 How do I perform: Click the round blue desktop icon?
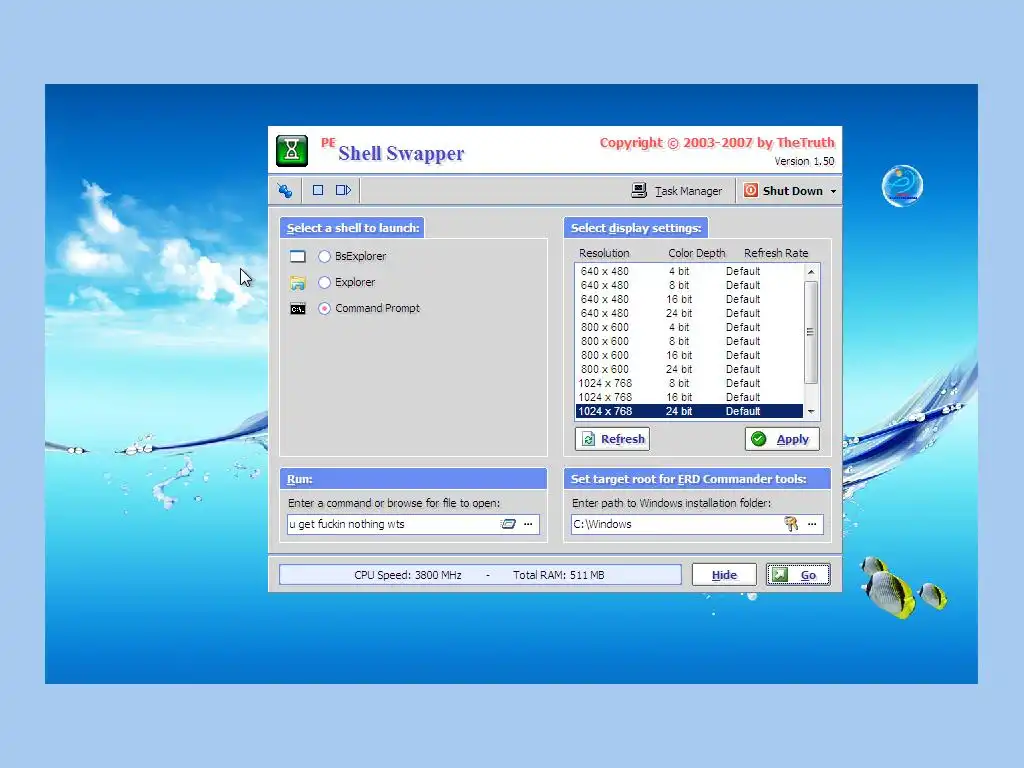[902, 186]
